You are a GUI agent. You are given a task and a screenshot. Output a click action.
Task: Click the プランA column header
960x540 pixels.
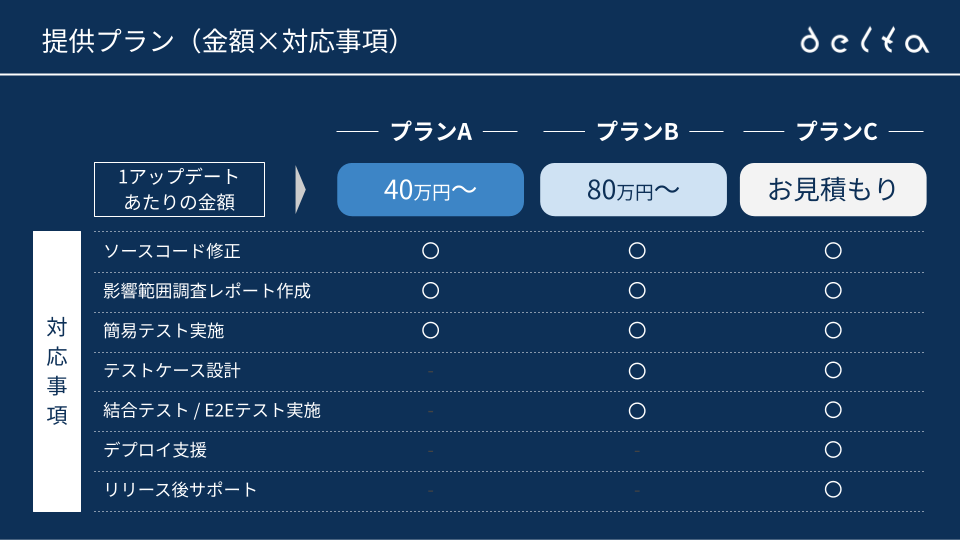pyautogui.click(x=430, y=131)
